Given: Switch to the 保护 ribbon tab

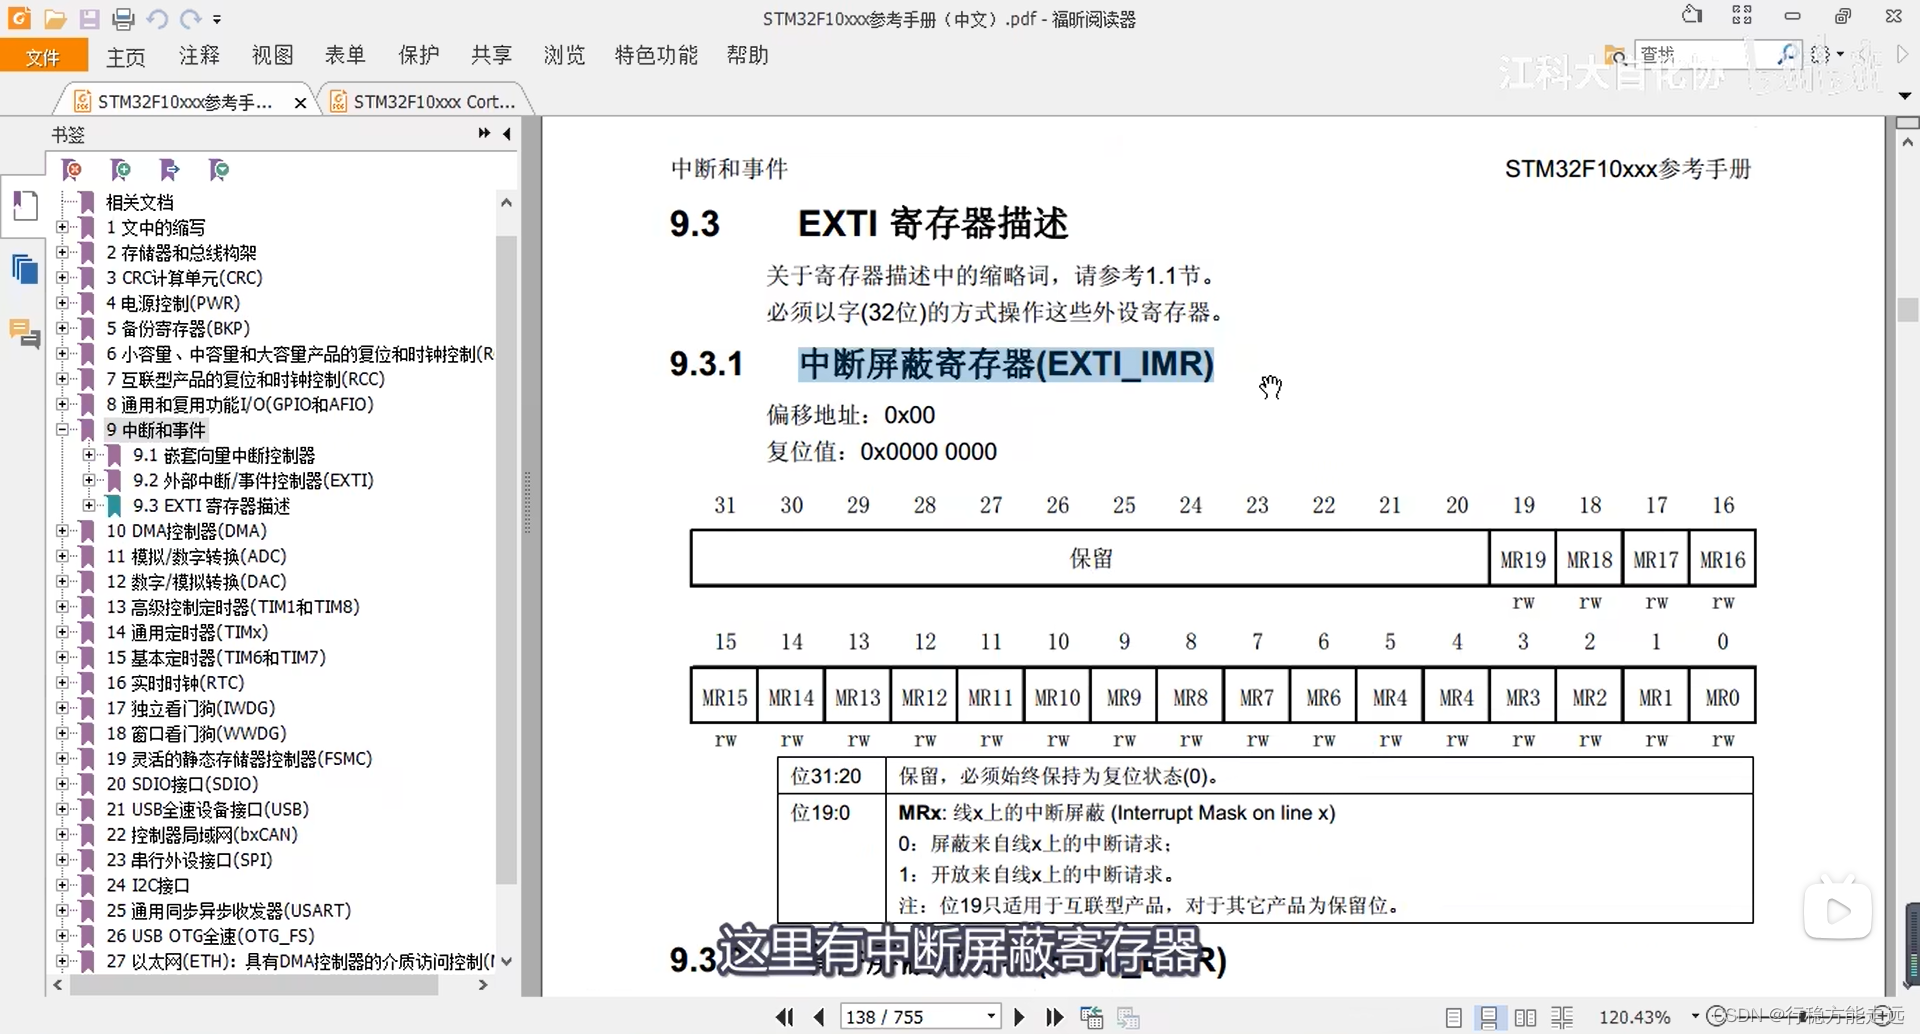Looking at the screenshot, I should point(418,55).
